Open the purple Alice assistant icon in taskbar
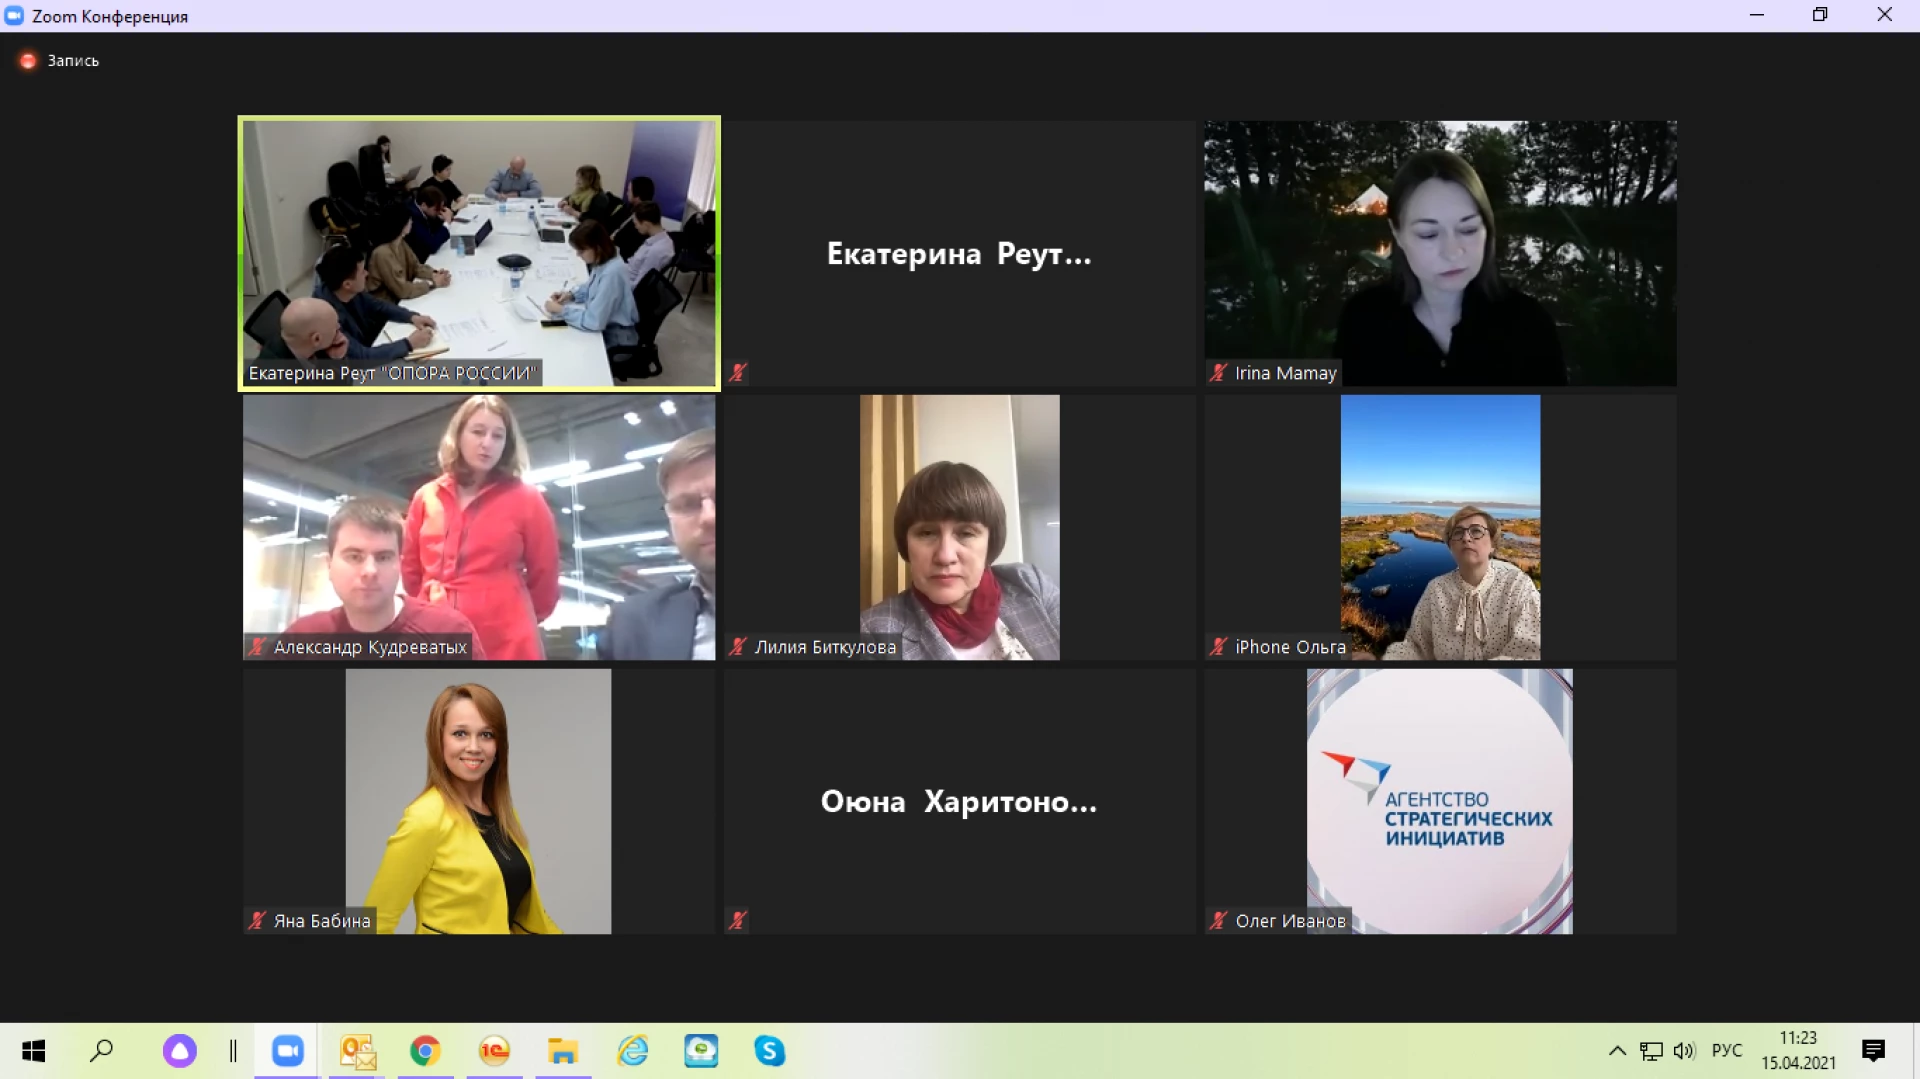The width and height of the screenshot is (1920, 1079). click(180, 1051)
